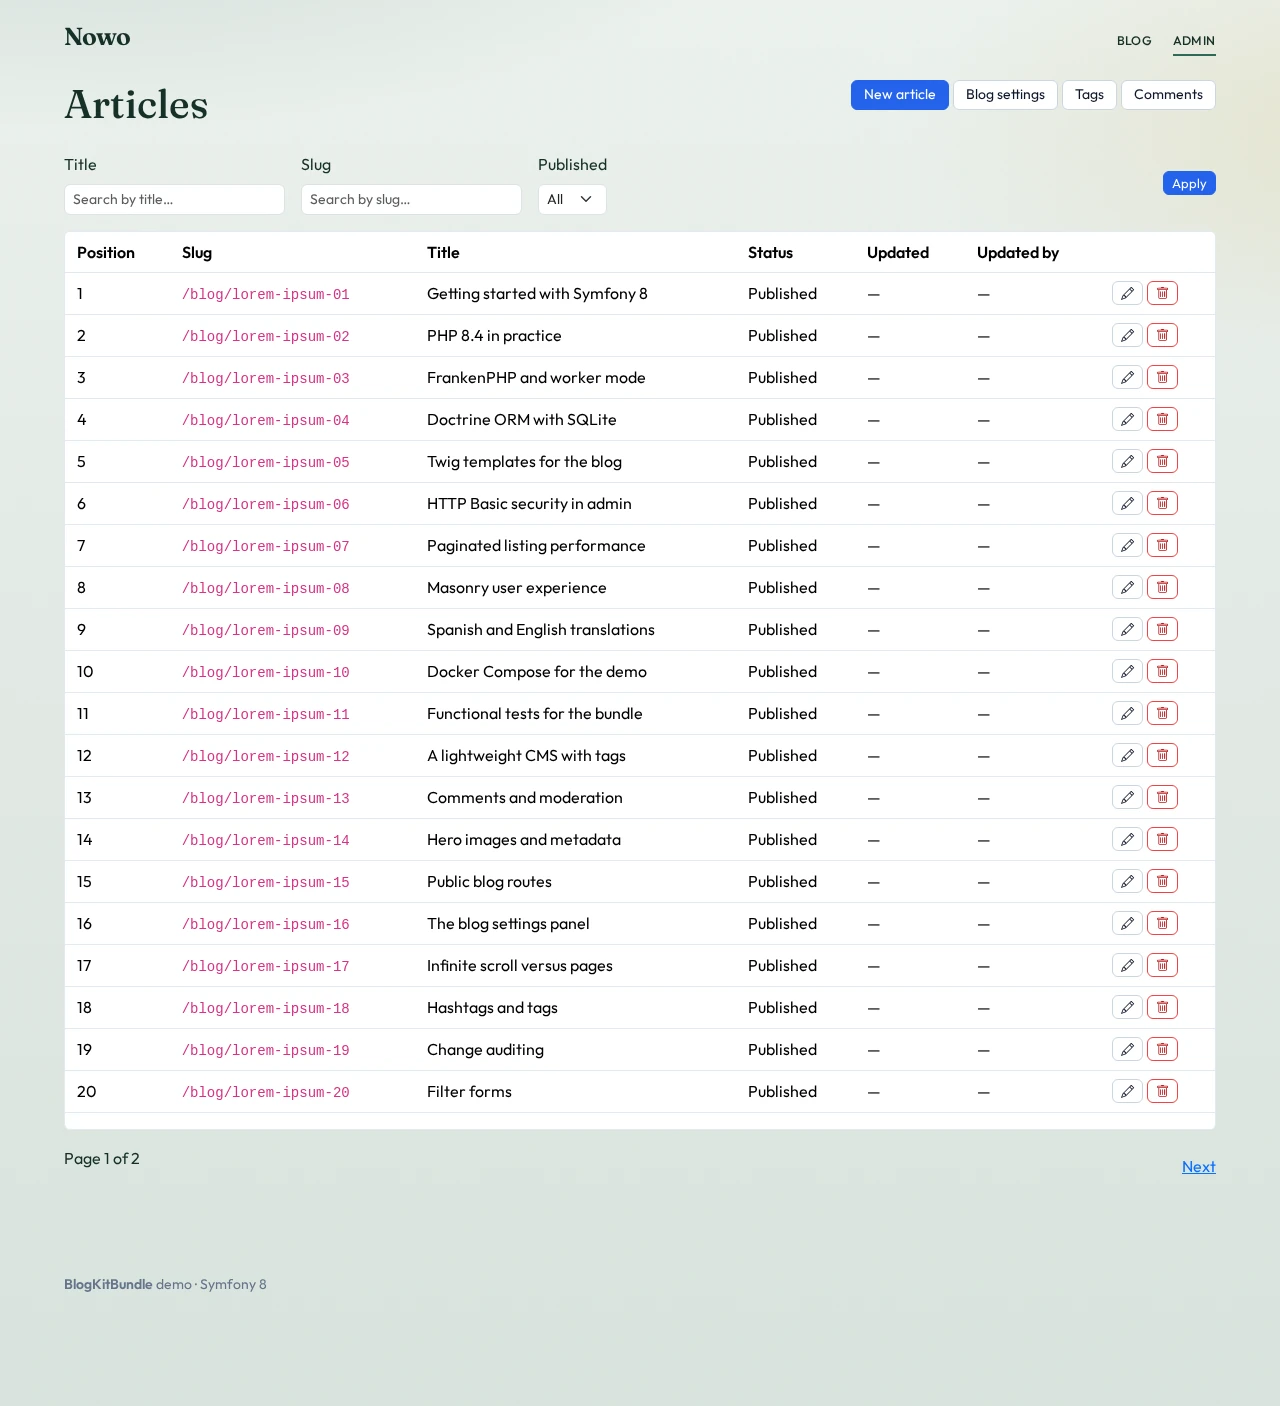This screenshot has width=1280, height=1406.
Task: Edit the "Hashtags and tags" article
Action: 1127,1007
